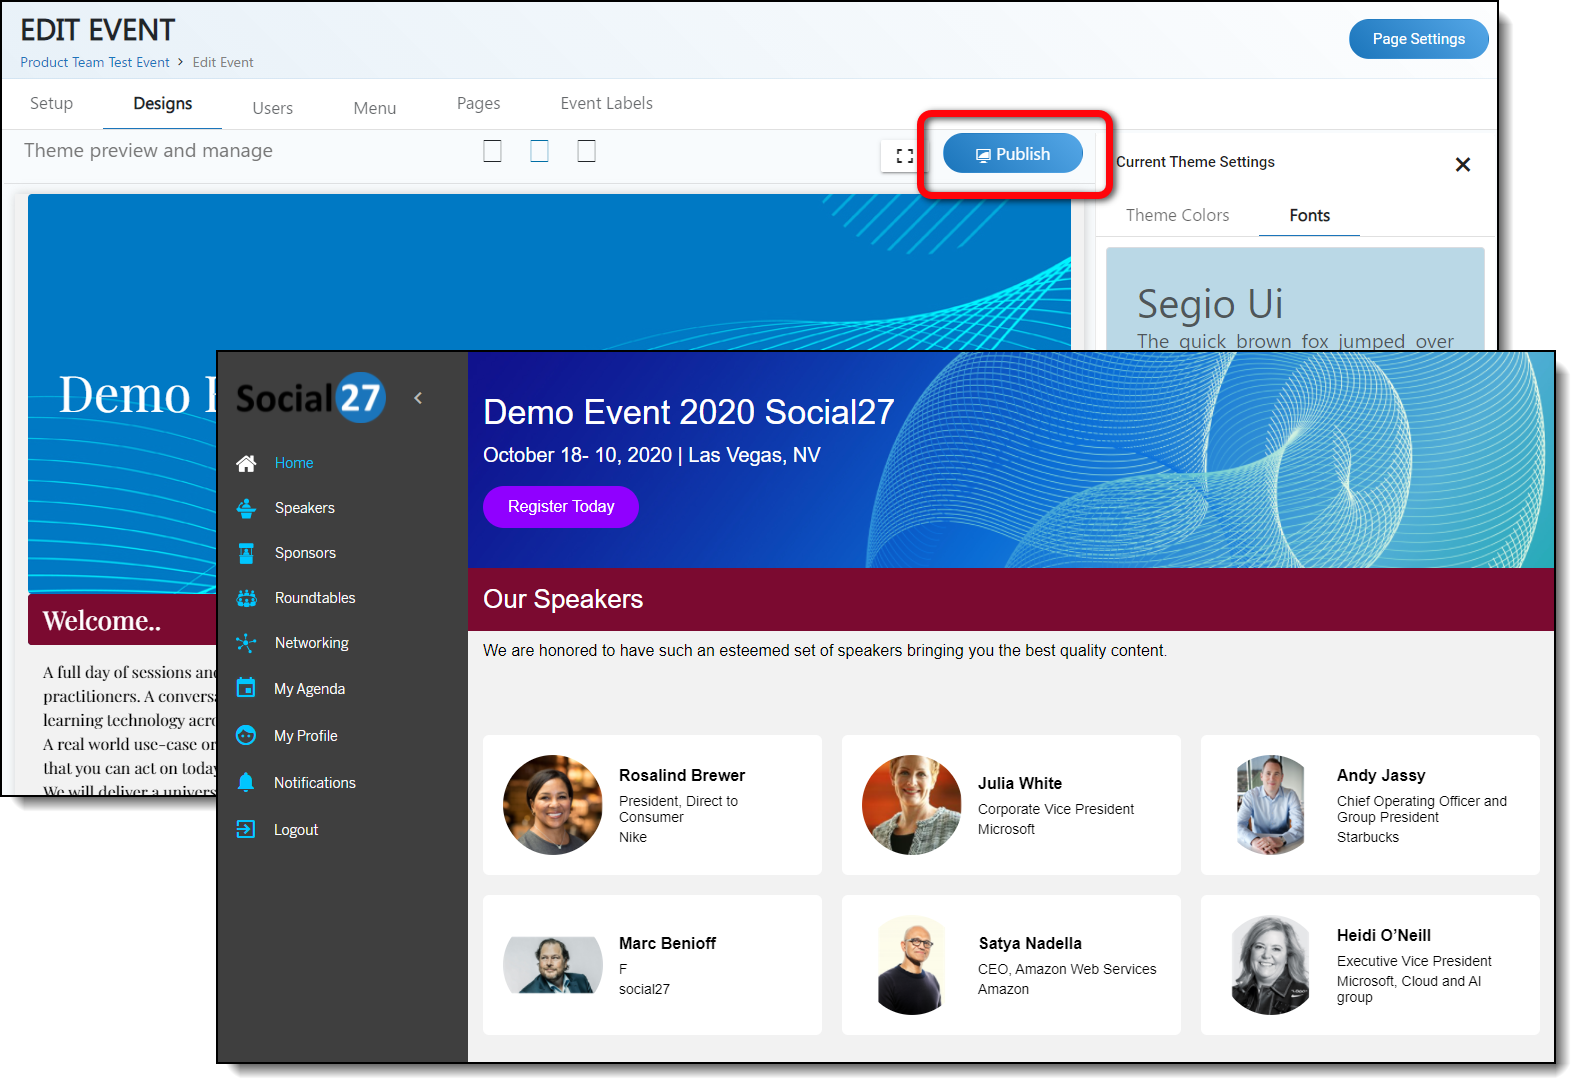Close the Current Theme Settings panel
Screen dimensions: 1581x1089
point(1462,164)
